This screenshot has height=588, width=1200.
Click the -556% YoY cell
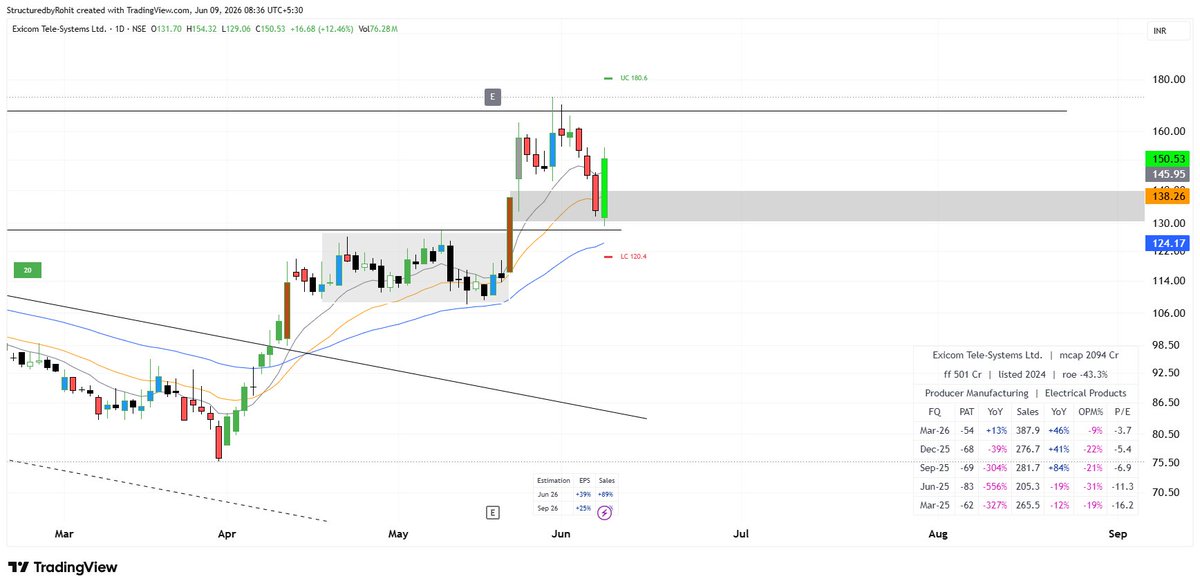(994, 486)
